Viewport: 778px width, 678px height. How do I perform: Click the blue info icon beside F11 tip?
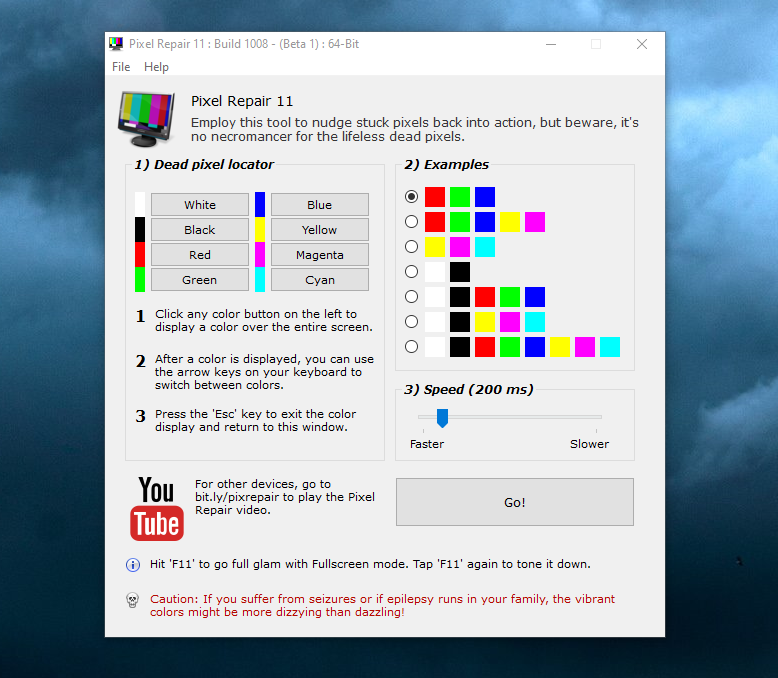pyautogui.click(x=133, y=565)
